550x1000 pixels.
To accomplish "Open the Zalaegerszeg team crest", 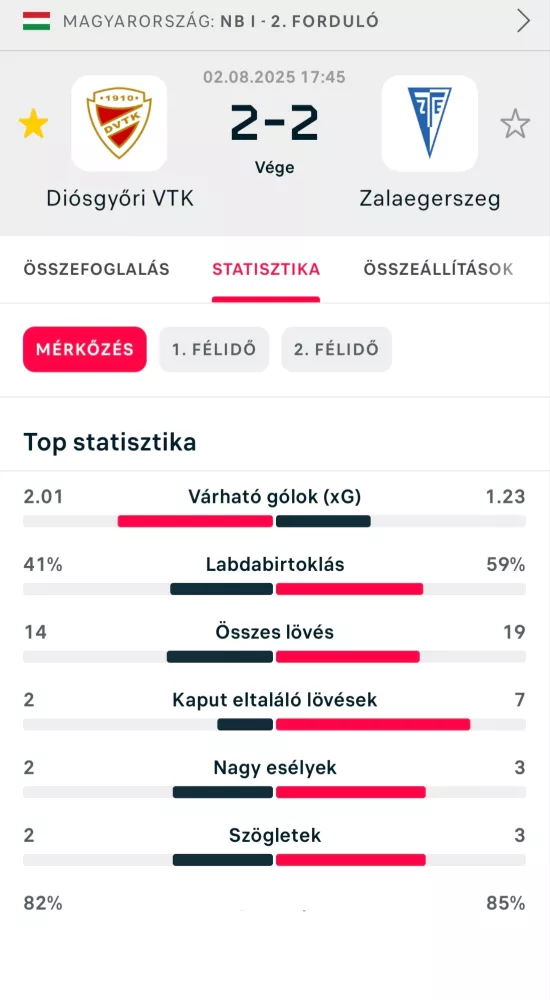I will coord(429,123).
